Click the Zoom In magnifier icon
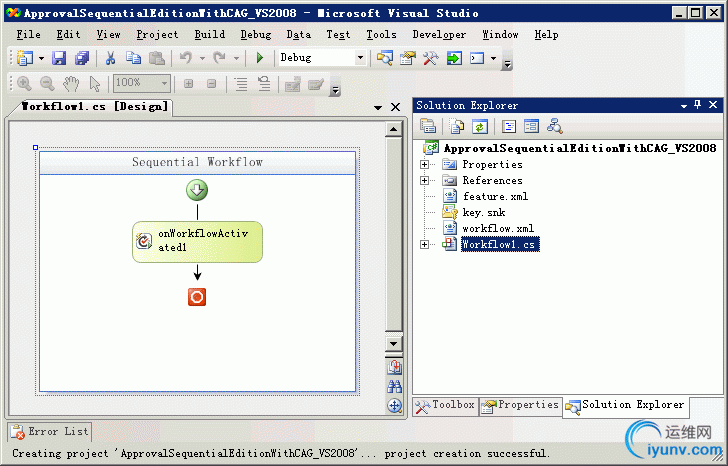 coord(24,84)
